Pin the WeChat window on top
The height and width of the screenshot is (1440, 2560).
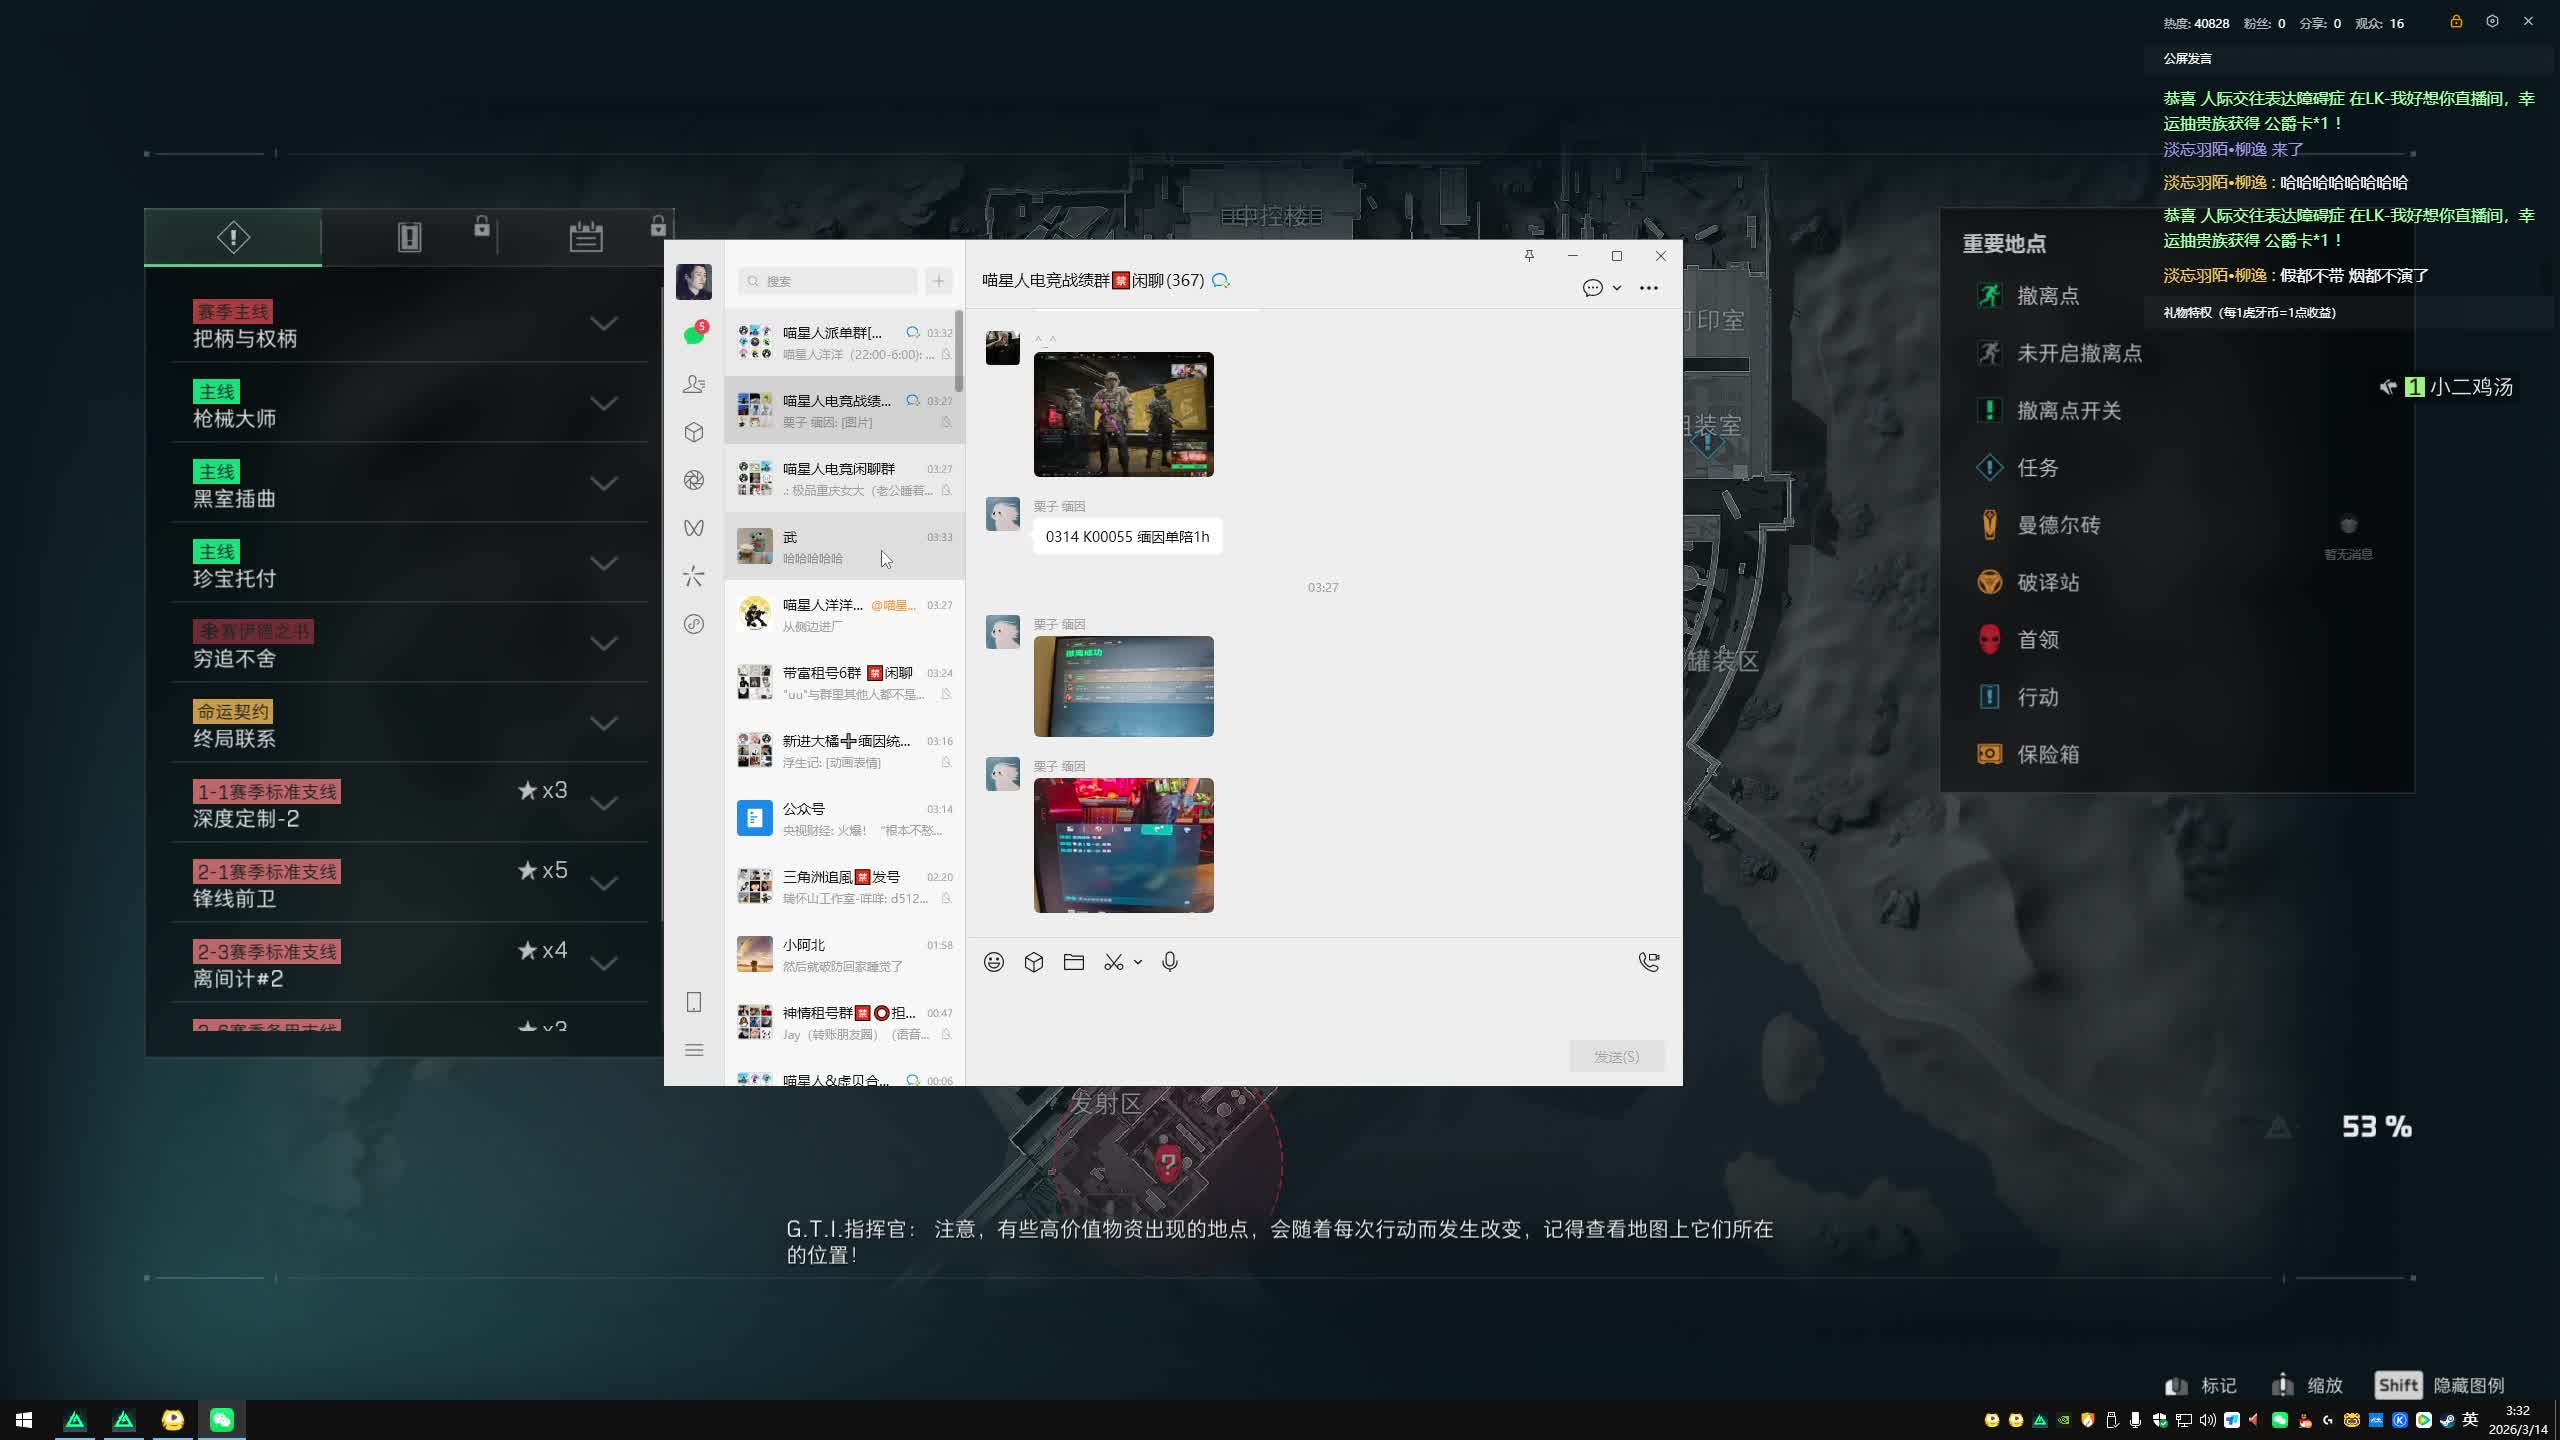click(1528, 256)
